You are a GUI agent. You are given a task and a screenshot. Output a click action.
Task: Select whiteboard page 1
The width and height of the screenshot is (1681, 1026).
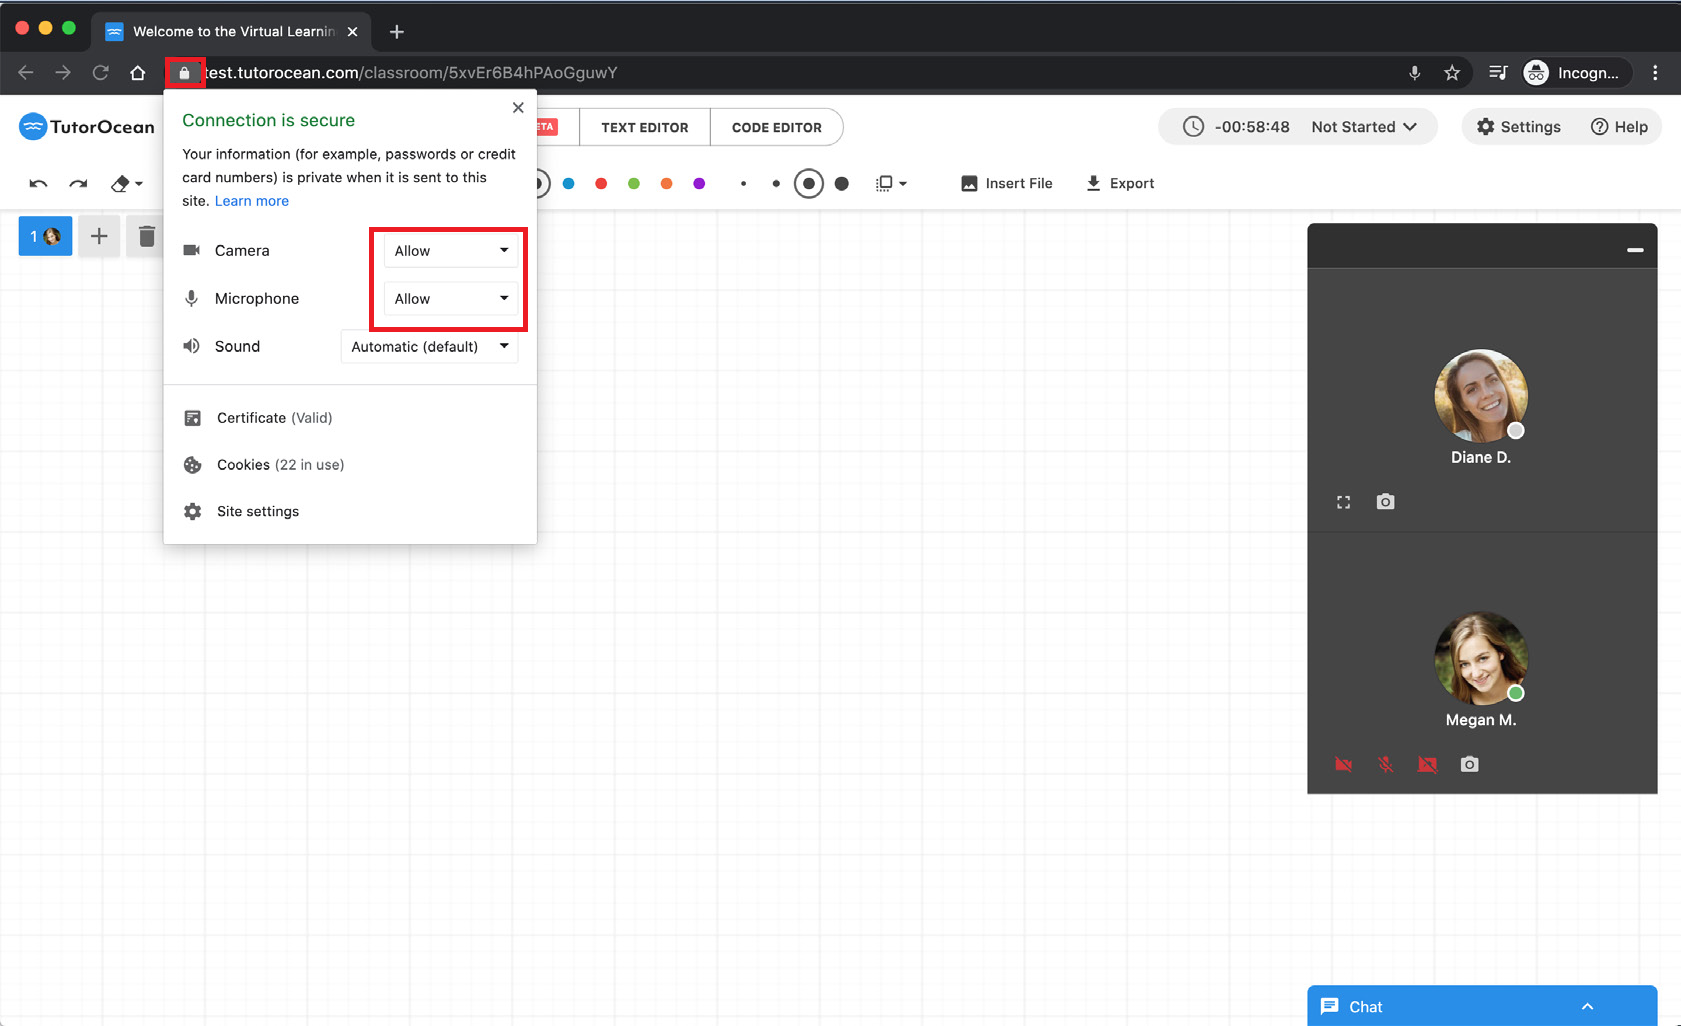tap(45, 236)
